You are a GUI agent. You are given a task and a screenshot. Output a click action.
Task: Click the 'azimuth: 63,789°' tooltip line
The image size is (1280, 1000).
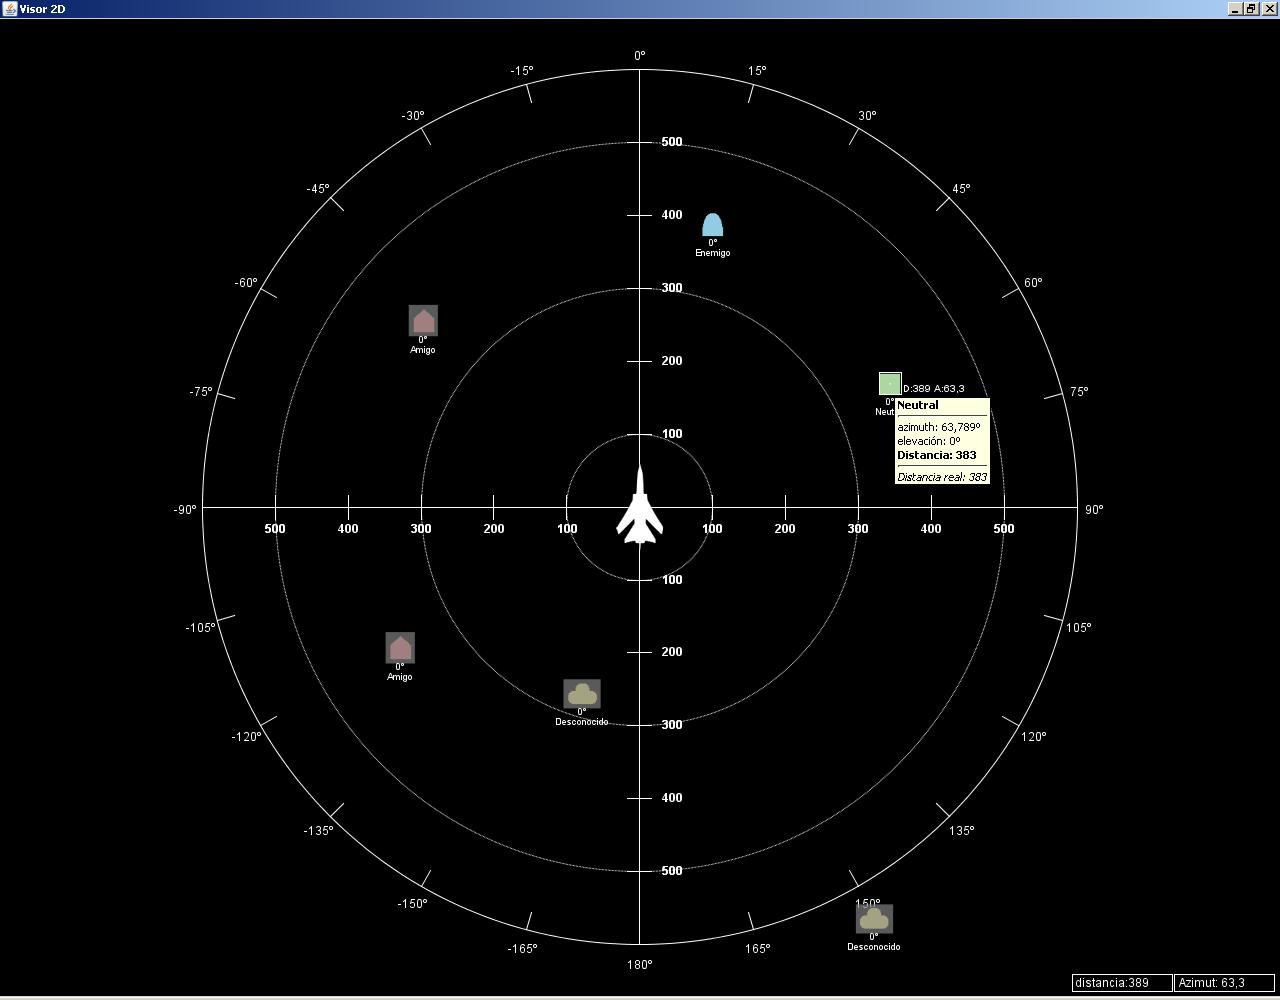pos(939,427)
